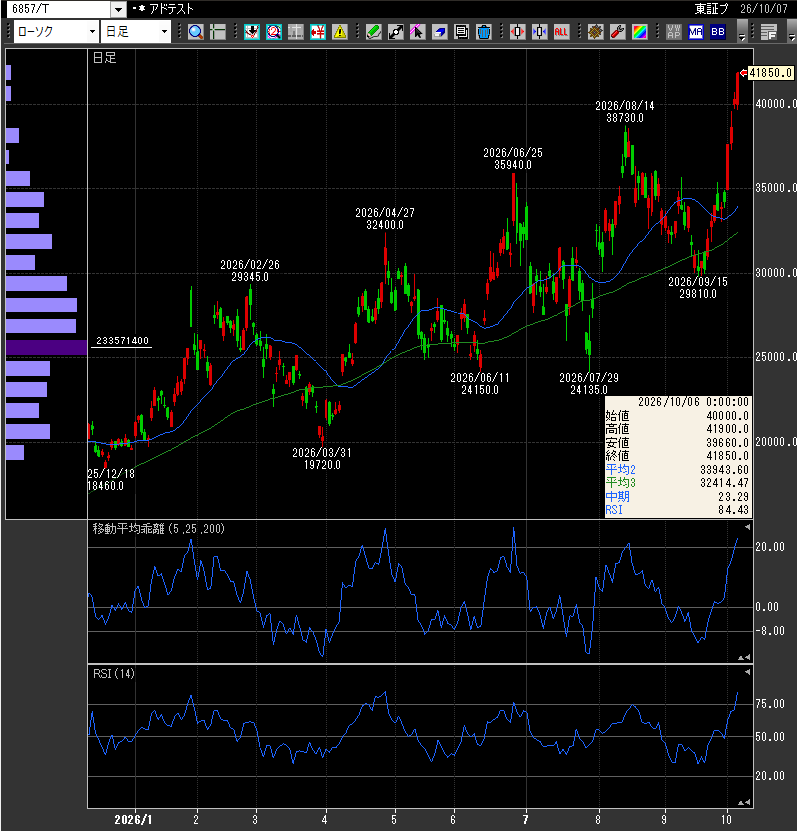The height and width of the screenshot is (831, 797).
Task: Click the current price label 41850.0
Action: point(771,73)
